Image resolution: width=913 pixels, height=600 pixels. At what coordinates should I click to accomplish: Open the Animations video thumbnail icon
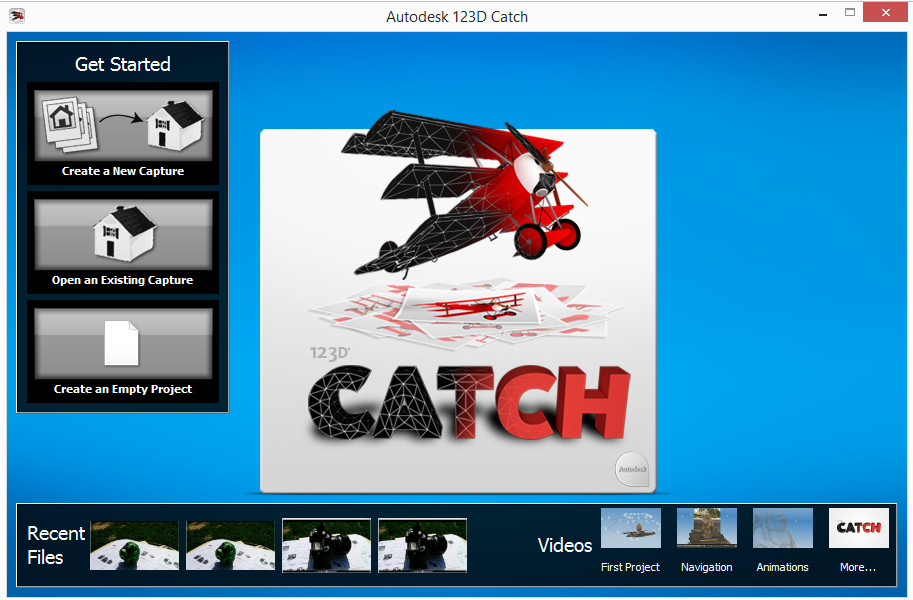782,528
